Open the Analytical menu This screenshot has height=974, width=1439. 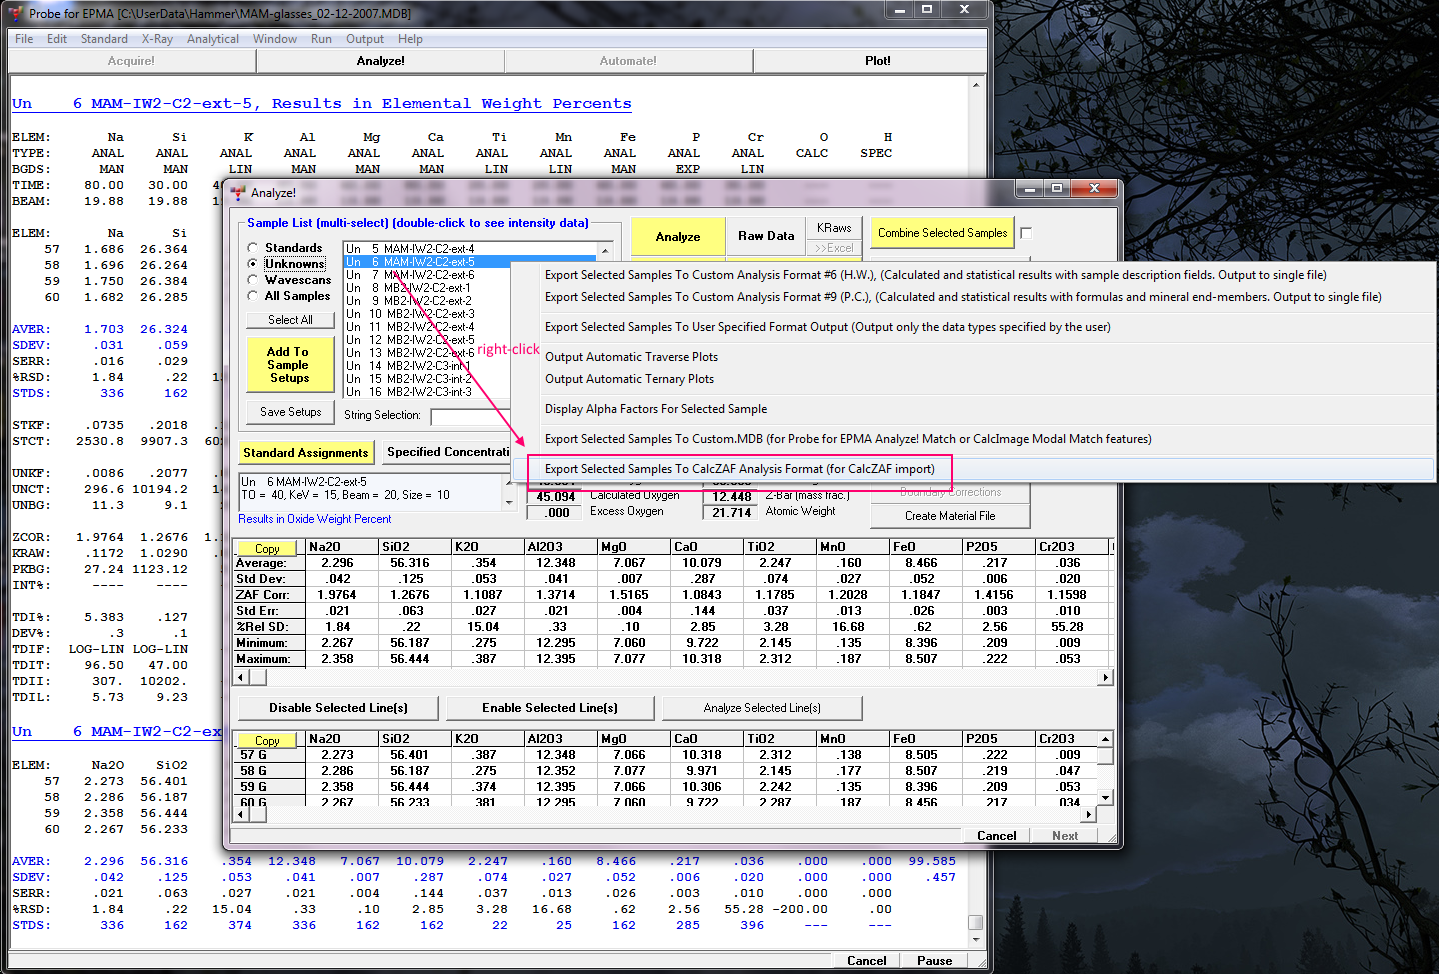[212, 39]
